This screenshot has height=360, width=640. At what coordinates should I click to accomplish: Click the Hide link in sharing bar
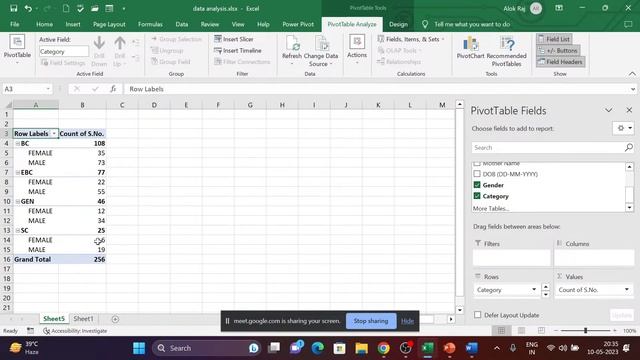[x=407, y=321]
